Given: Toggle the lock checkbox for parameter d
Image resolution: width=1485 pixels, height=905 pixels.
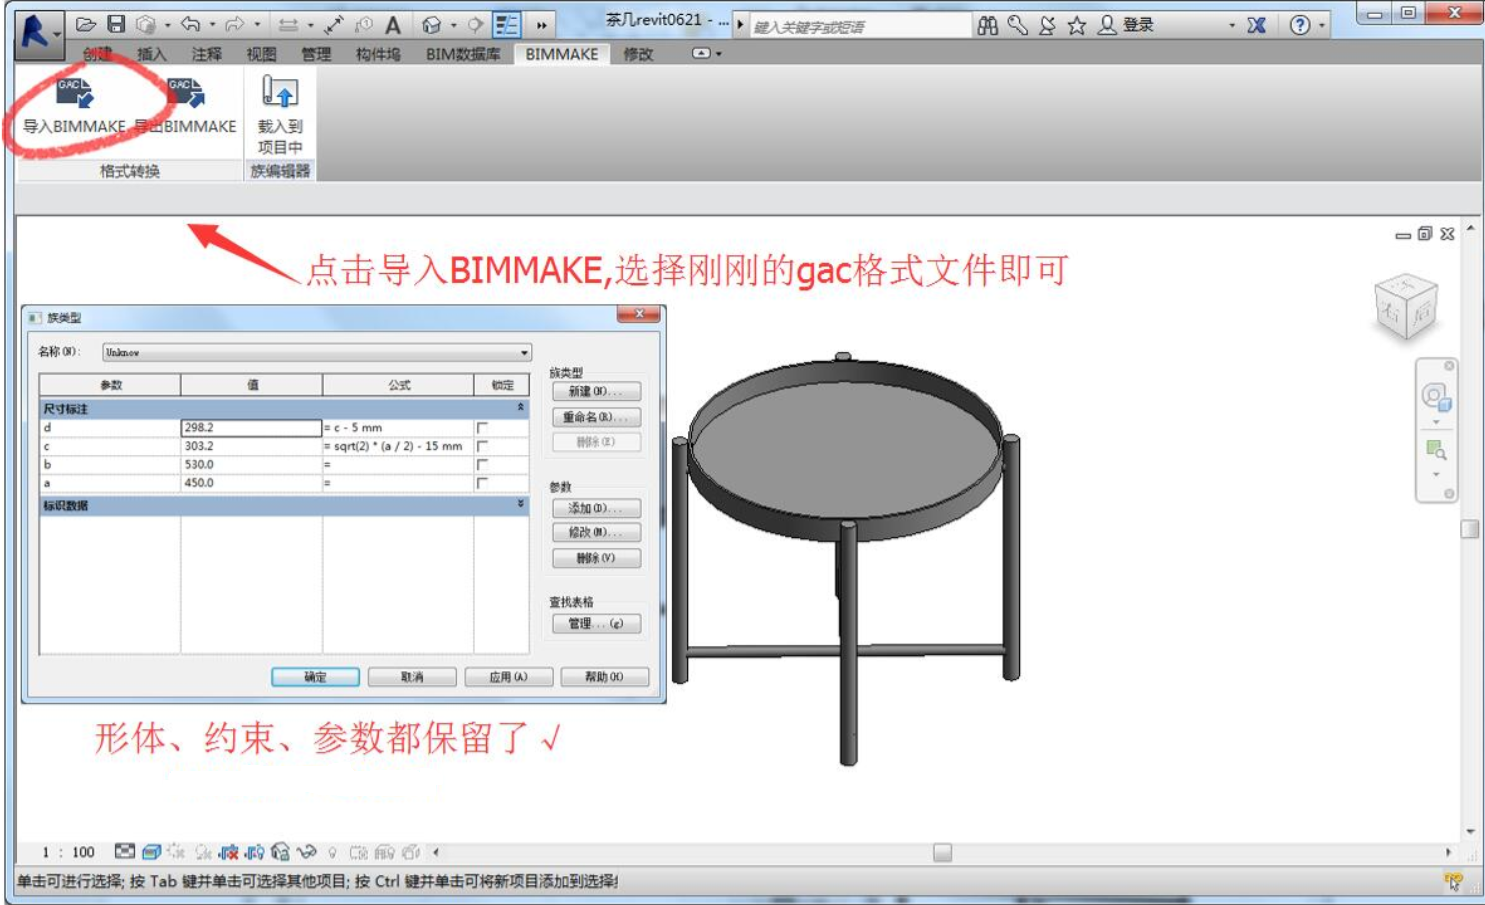Looking at the screenshot, I should point(482,428).
